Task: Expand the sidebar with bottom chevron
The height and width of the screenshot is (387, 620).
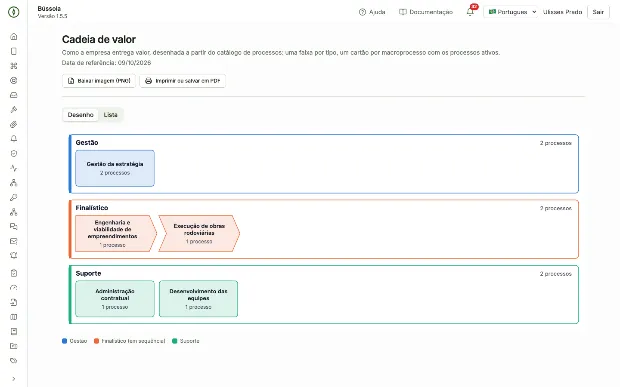Action: 14,379
